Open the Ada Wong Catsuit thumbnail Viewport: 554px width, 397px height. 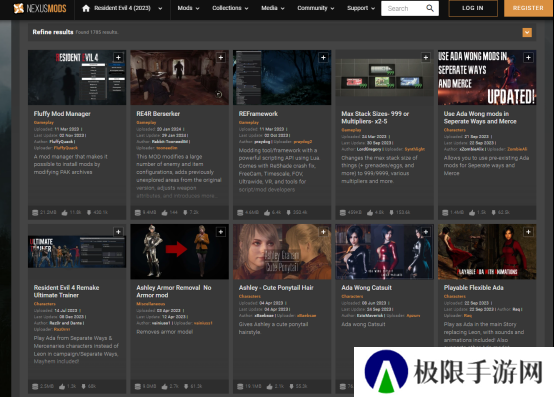384,251
